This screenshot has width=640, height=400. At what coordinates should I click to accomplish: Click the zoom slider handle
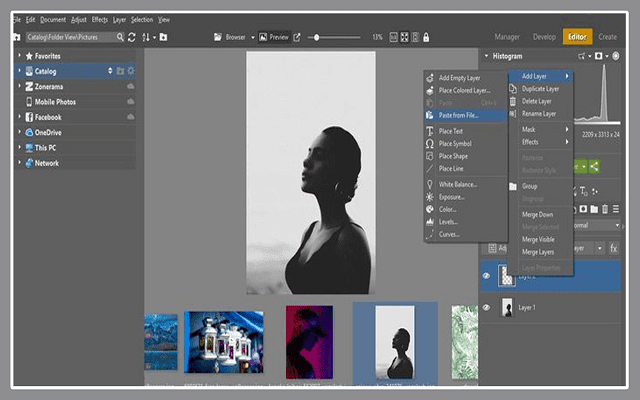coord(317,37)
